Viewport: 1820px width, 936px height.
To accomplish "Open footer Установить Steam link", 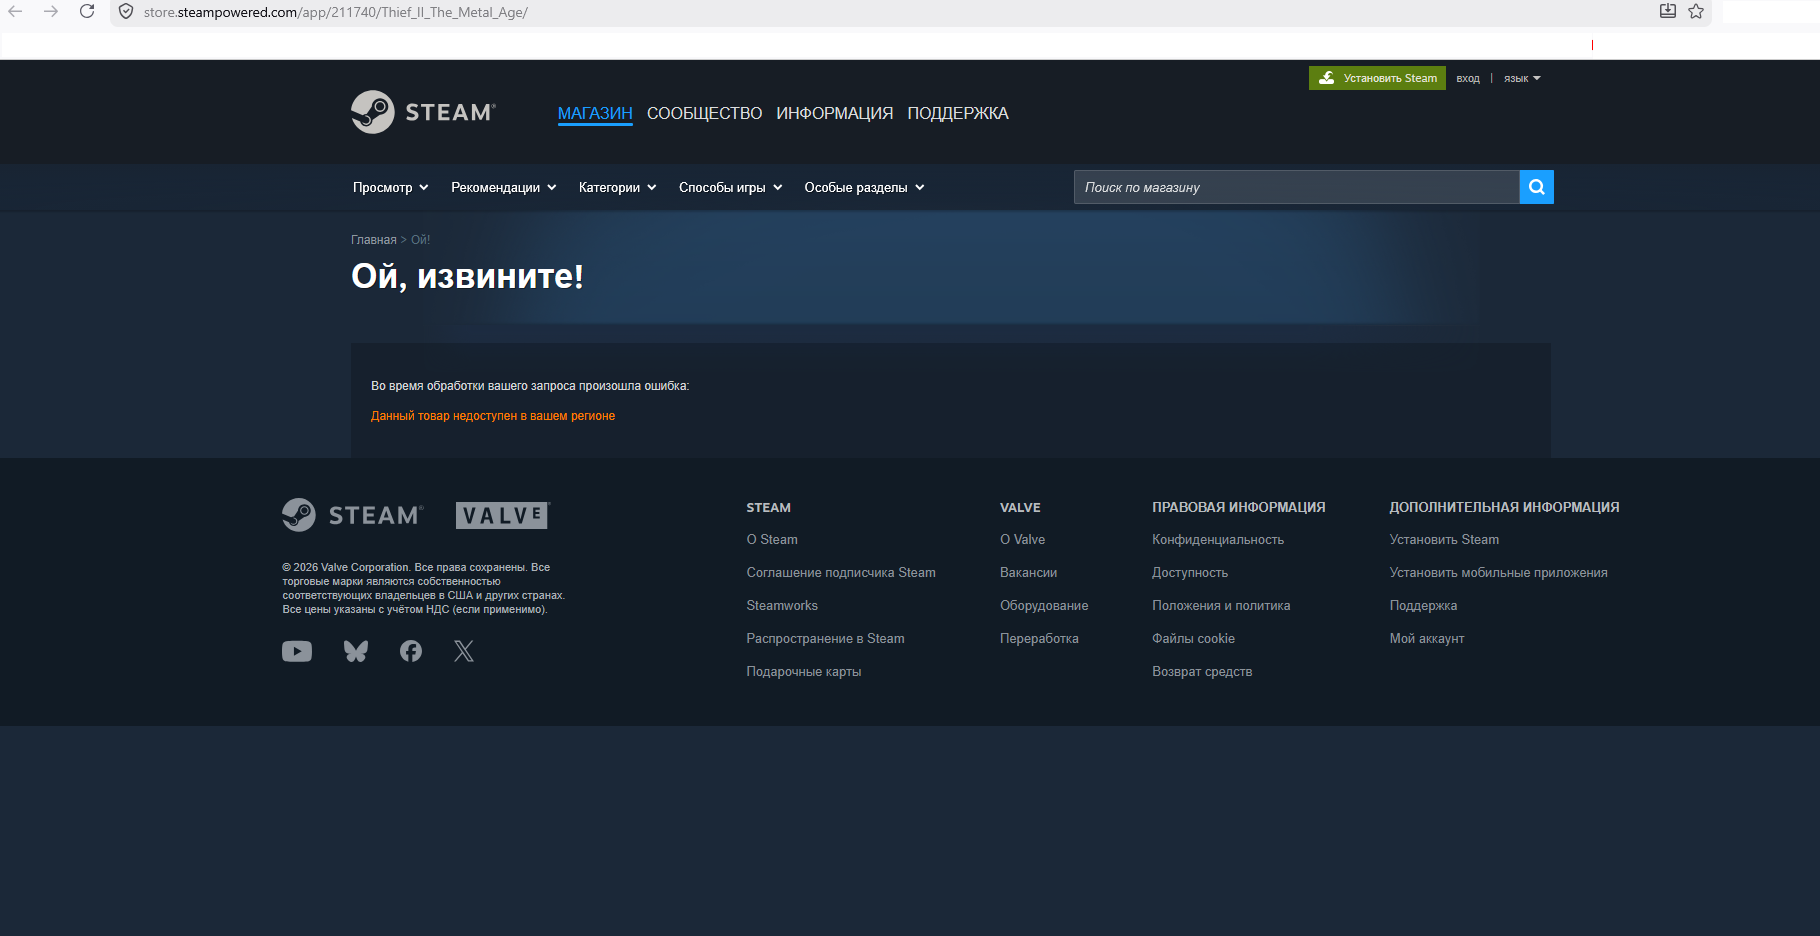I will 1444,539.
